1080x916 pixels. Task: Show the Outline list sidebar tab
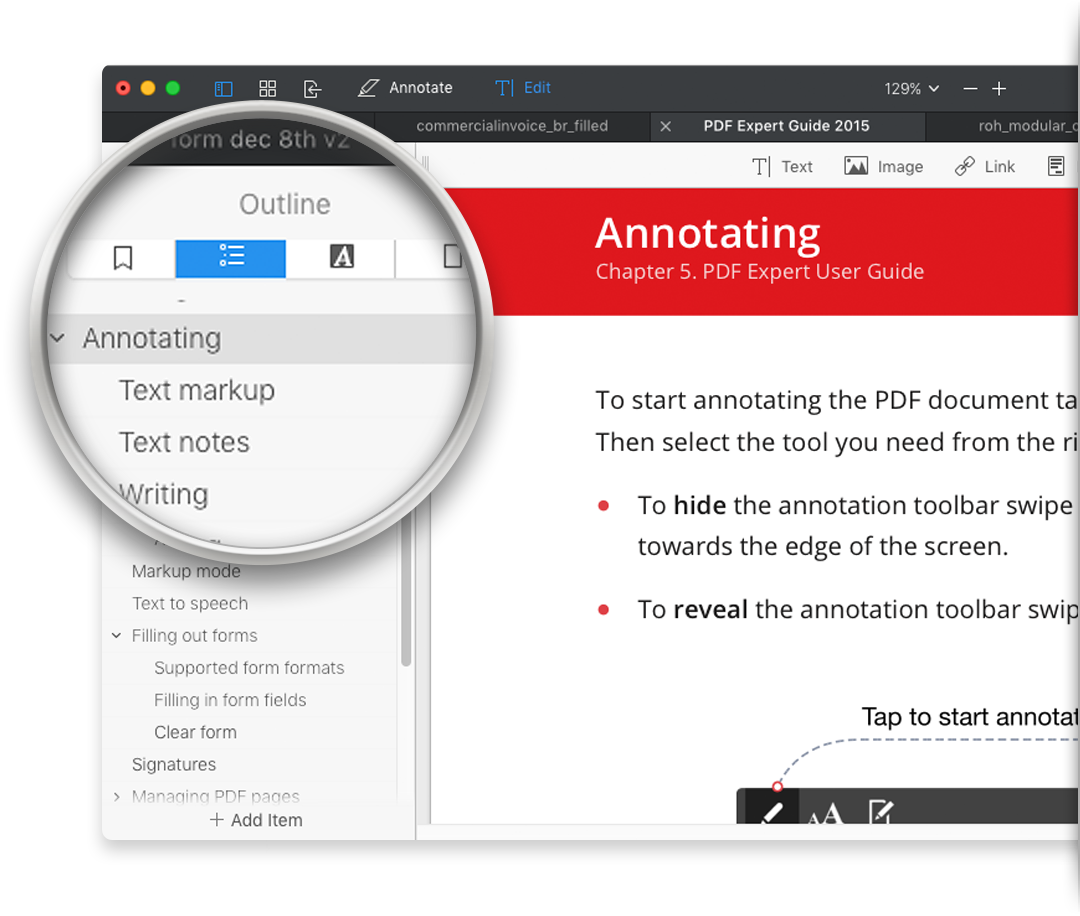(231, 258)
